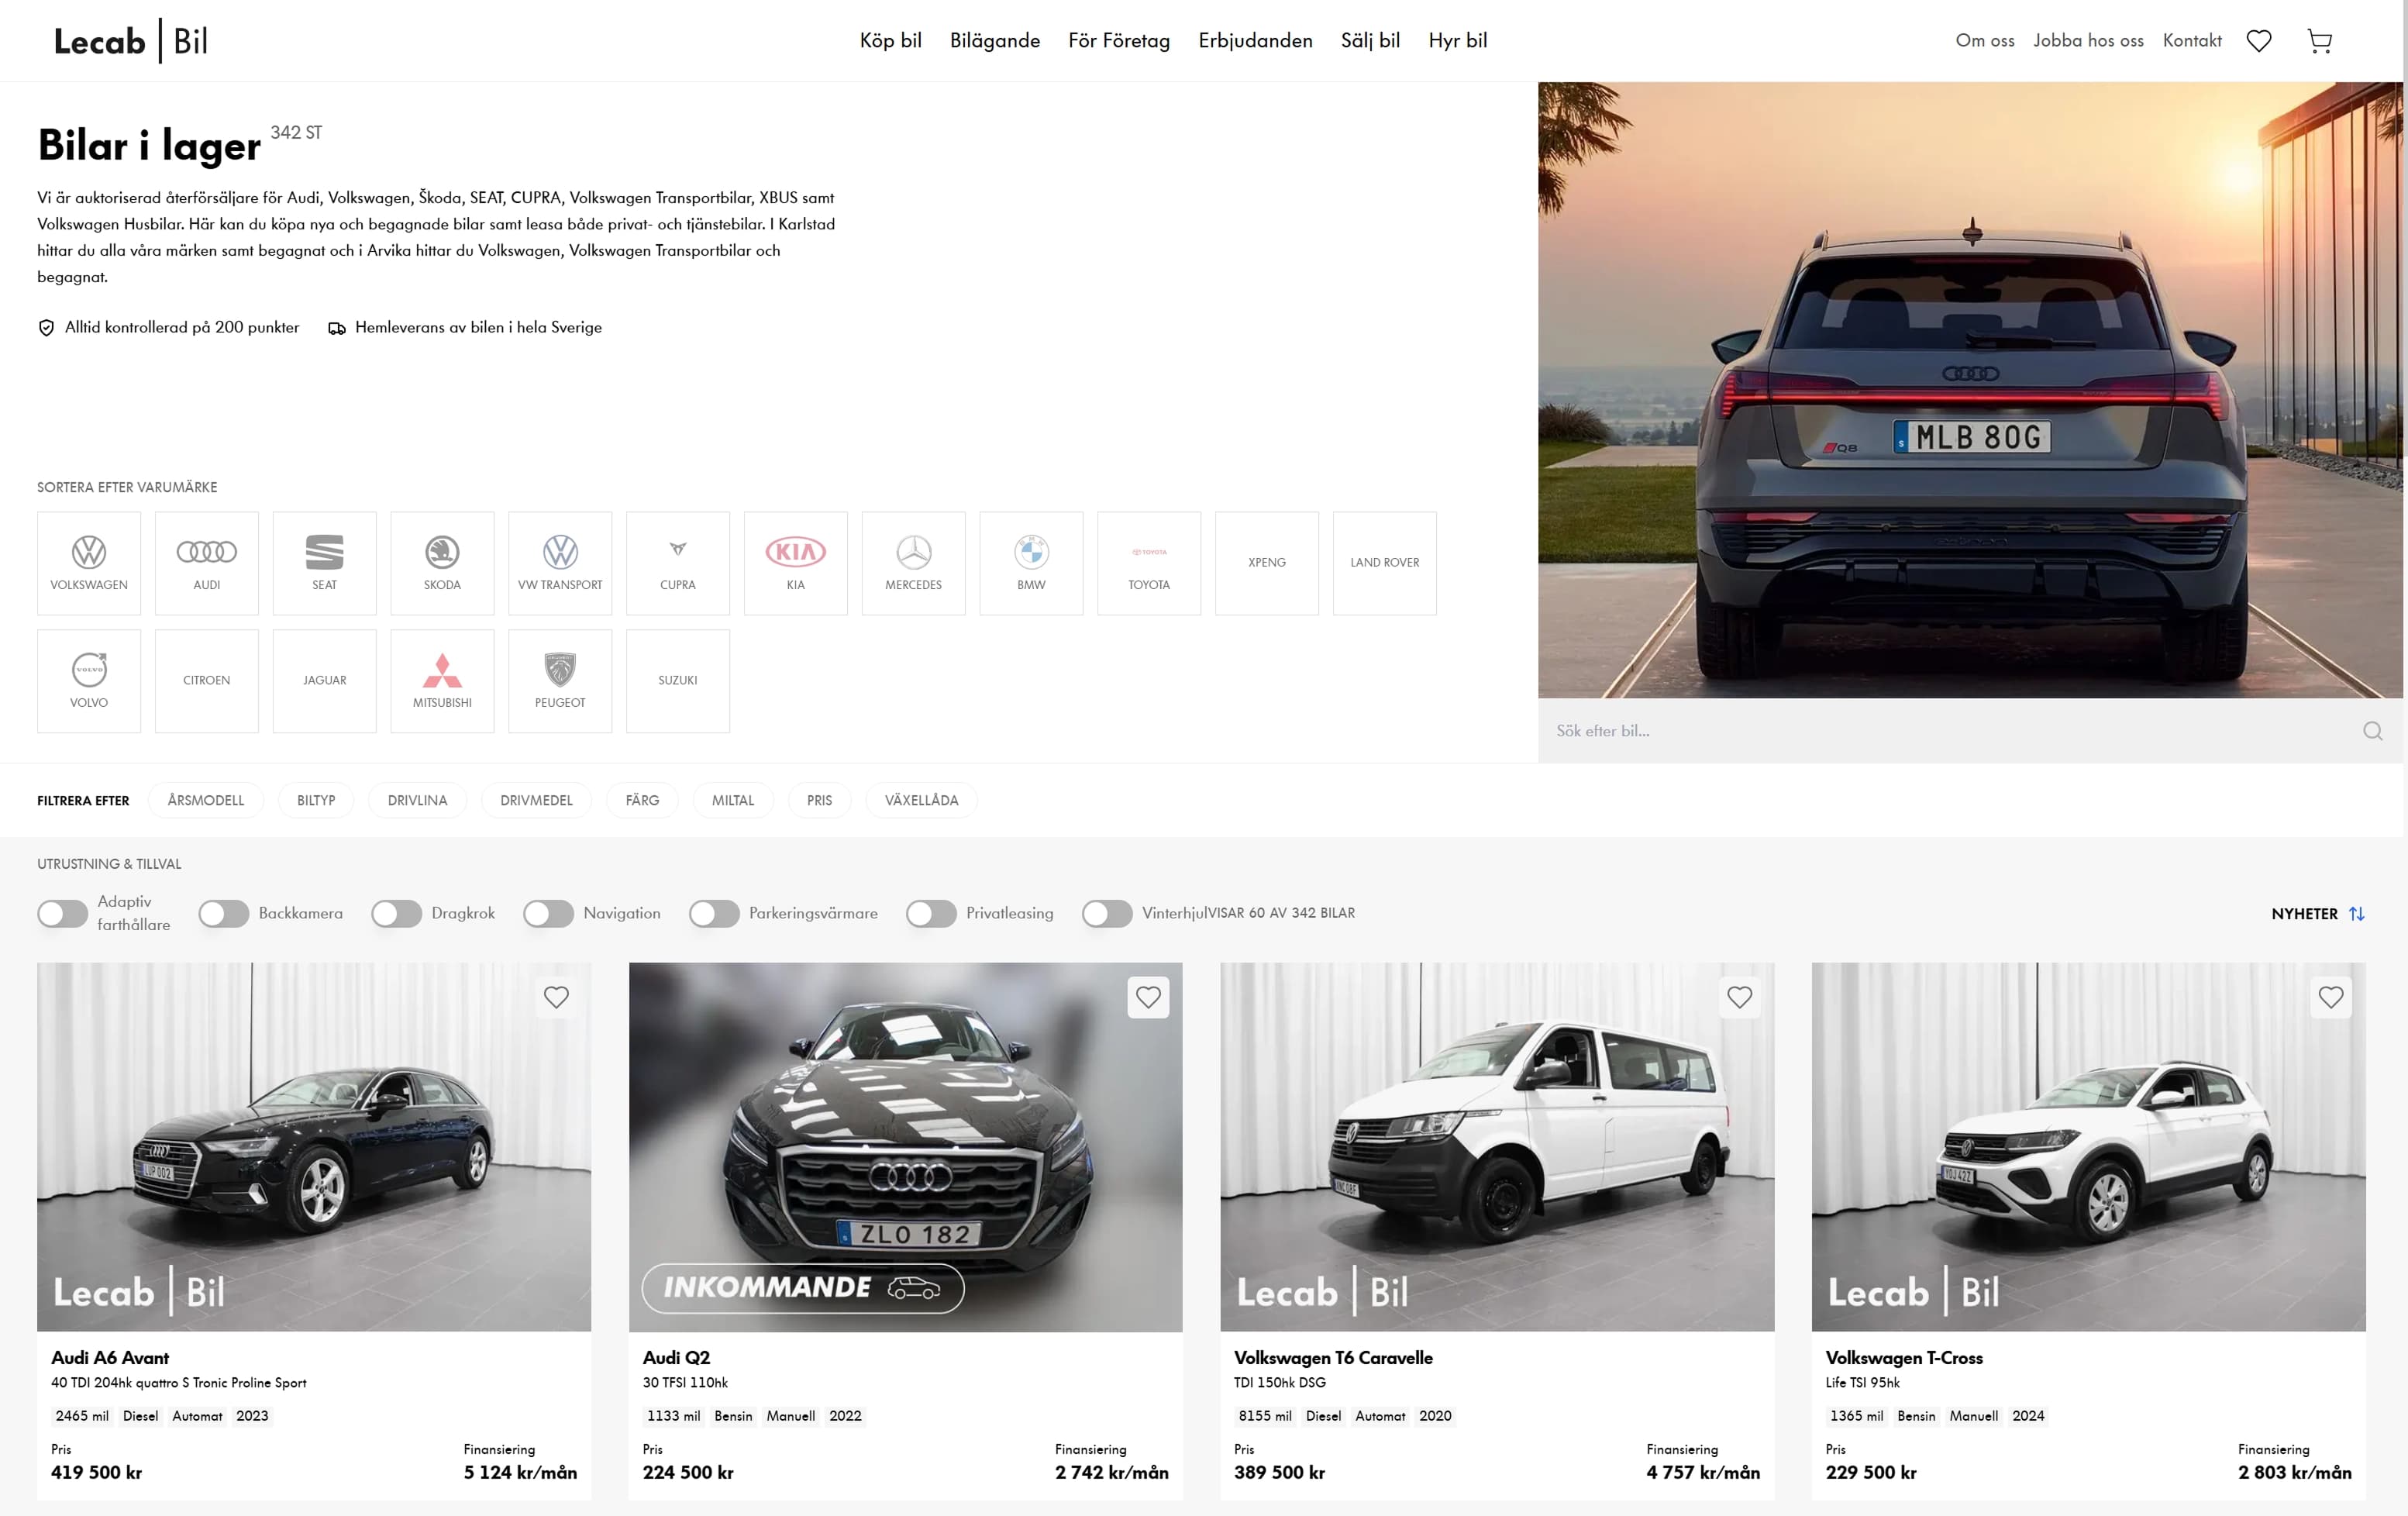
Task: Expand the Pris filter
Action: click(820, 800)
